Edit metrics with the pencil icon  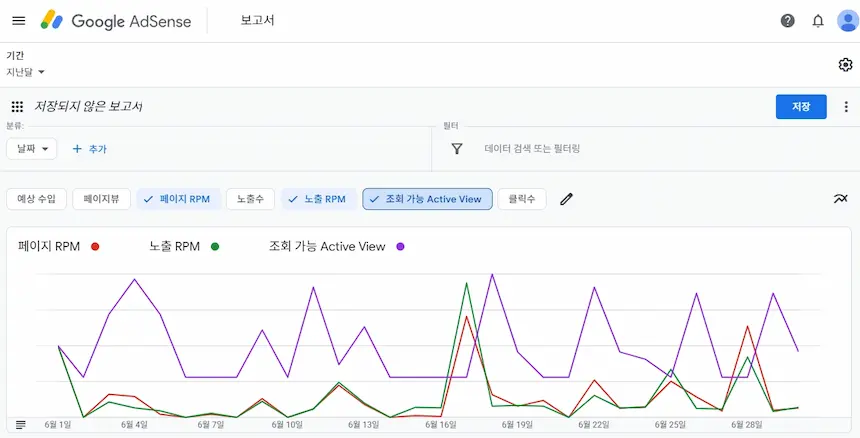coord(566,199)
